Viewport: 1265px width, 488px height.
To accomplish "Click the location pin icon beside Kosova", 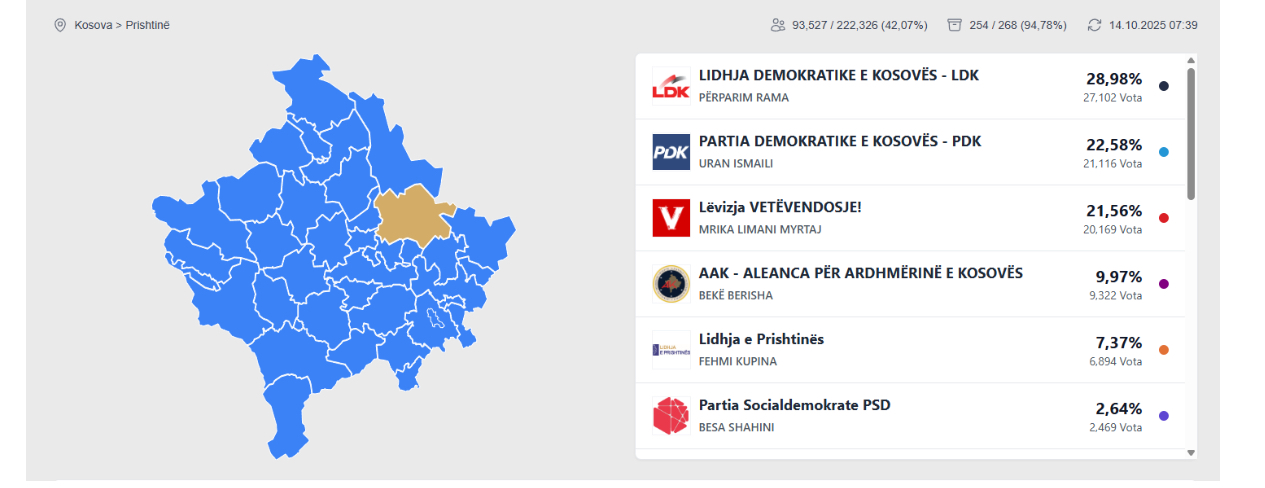I will tap(60, 25).
